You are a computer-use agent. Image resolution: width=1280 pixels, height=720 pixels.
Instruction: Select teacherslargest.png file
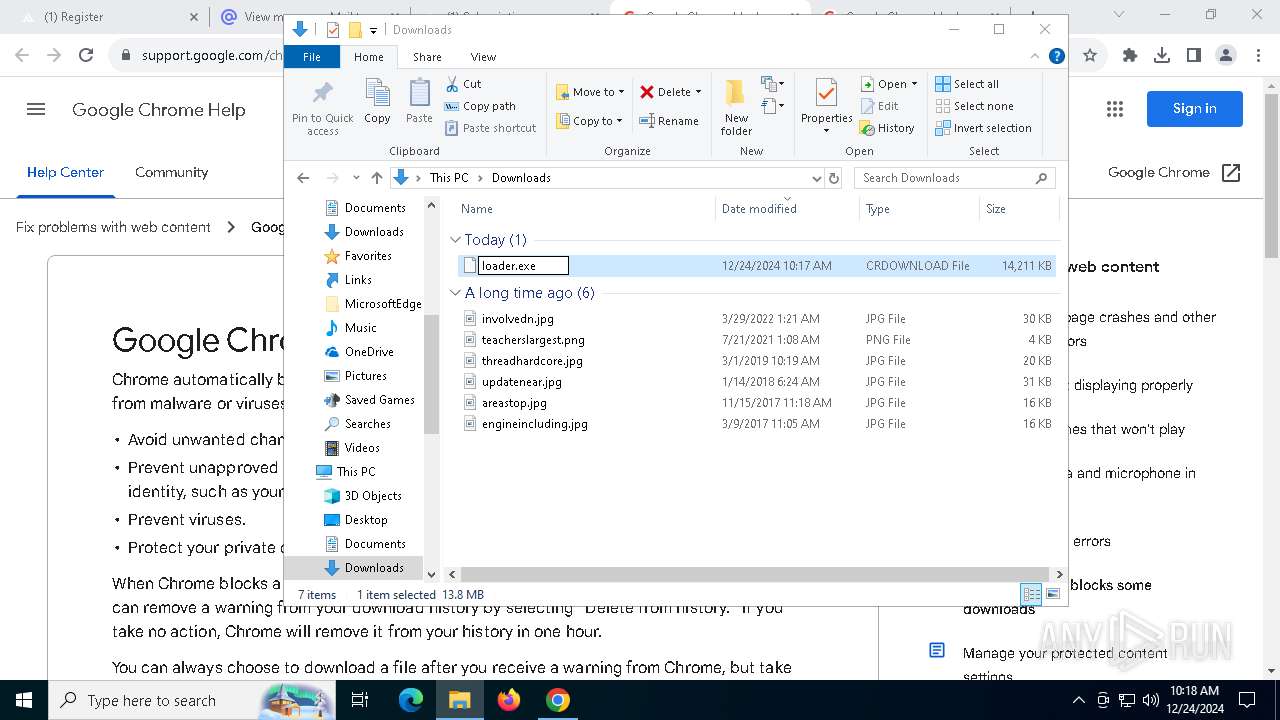click(x=533, y=340)
